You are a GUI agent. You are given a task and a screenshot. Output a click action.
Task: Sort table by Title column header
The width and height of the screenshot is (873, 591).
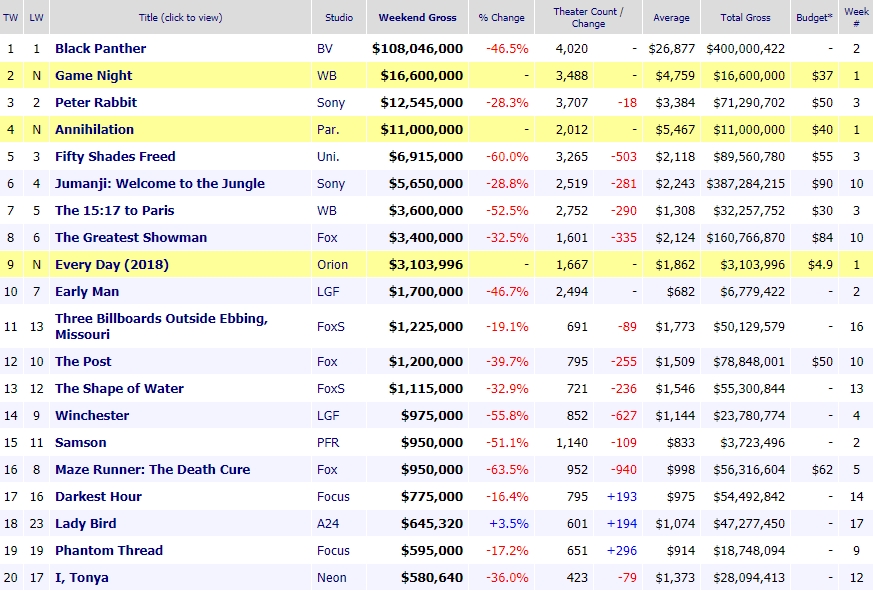[180, 17]
